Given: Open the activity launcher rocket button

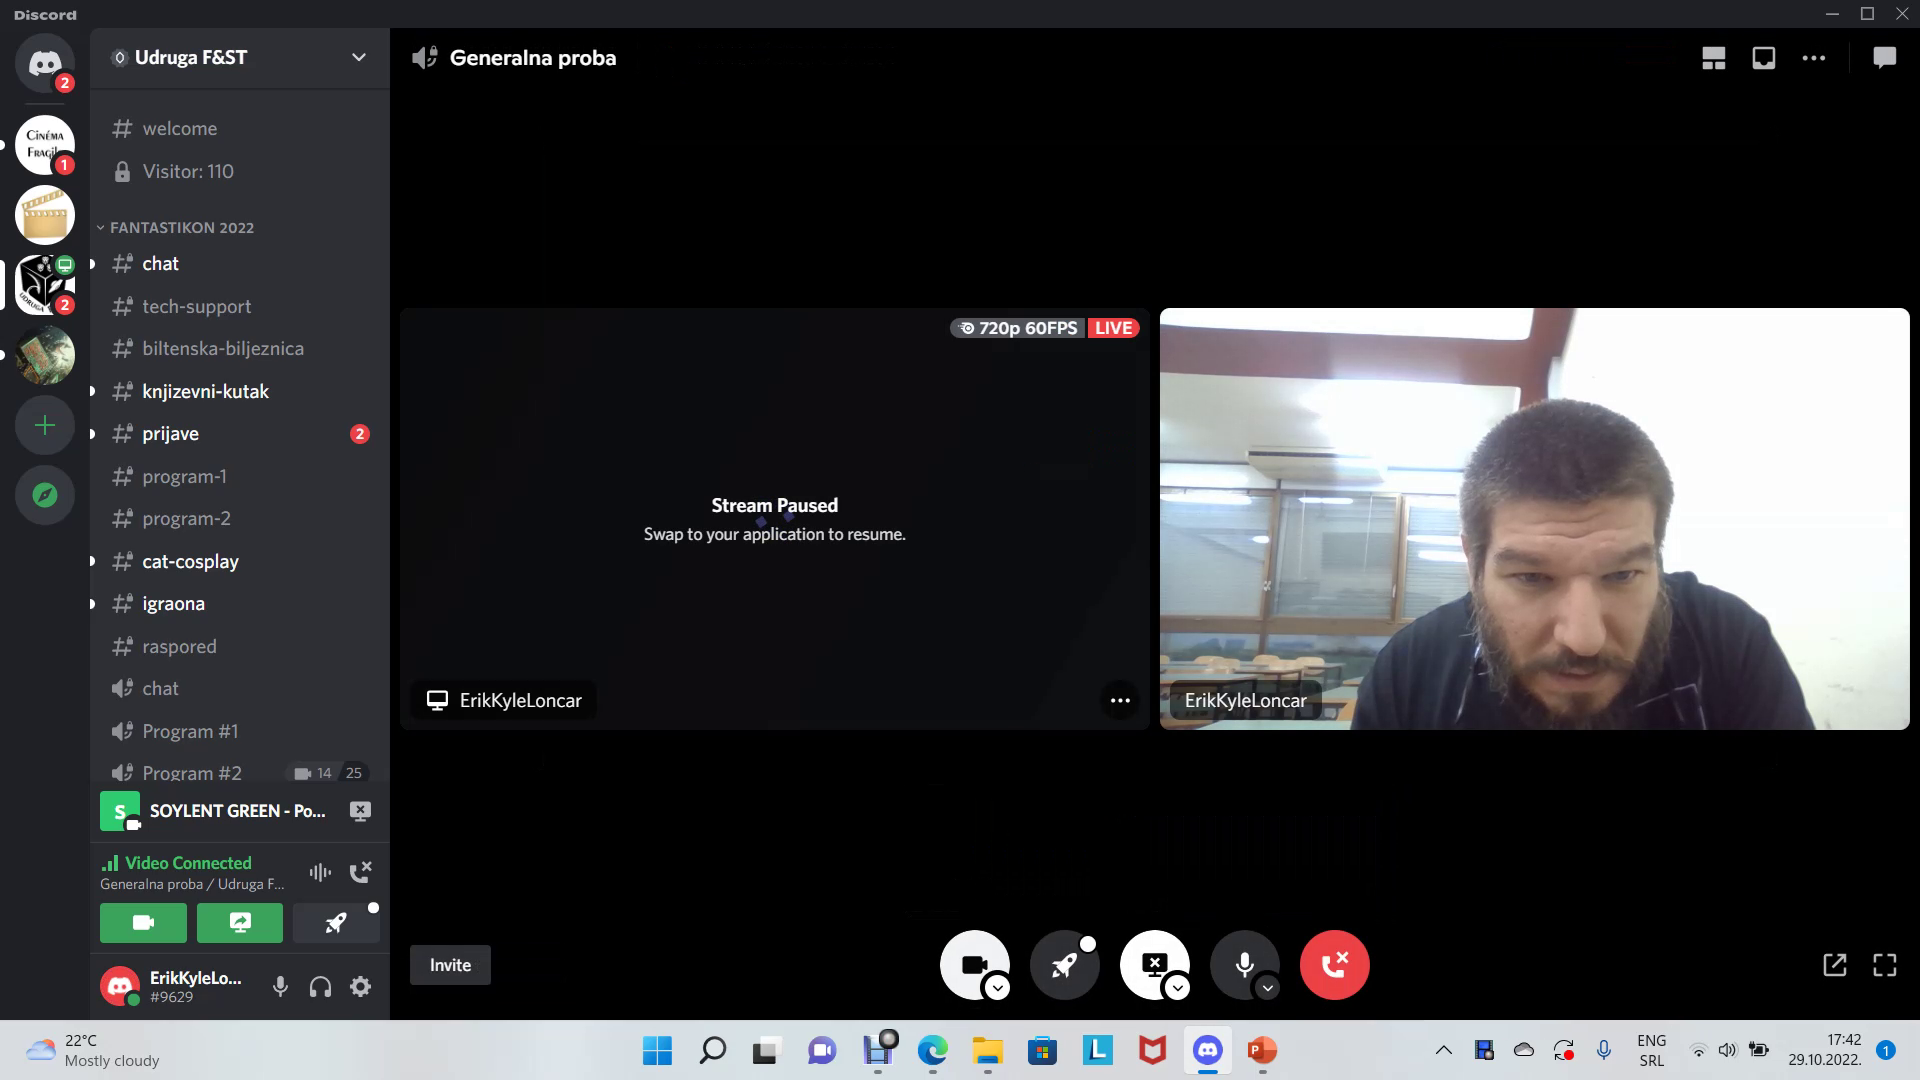Looking at the screenshot, I should coord(1064,965).
